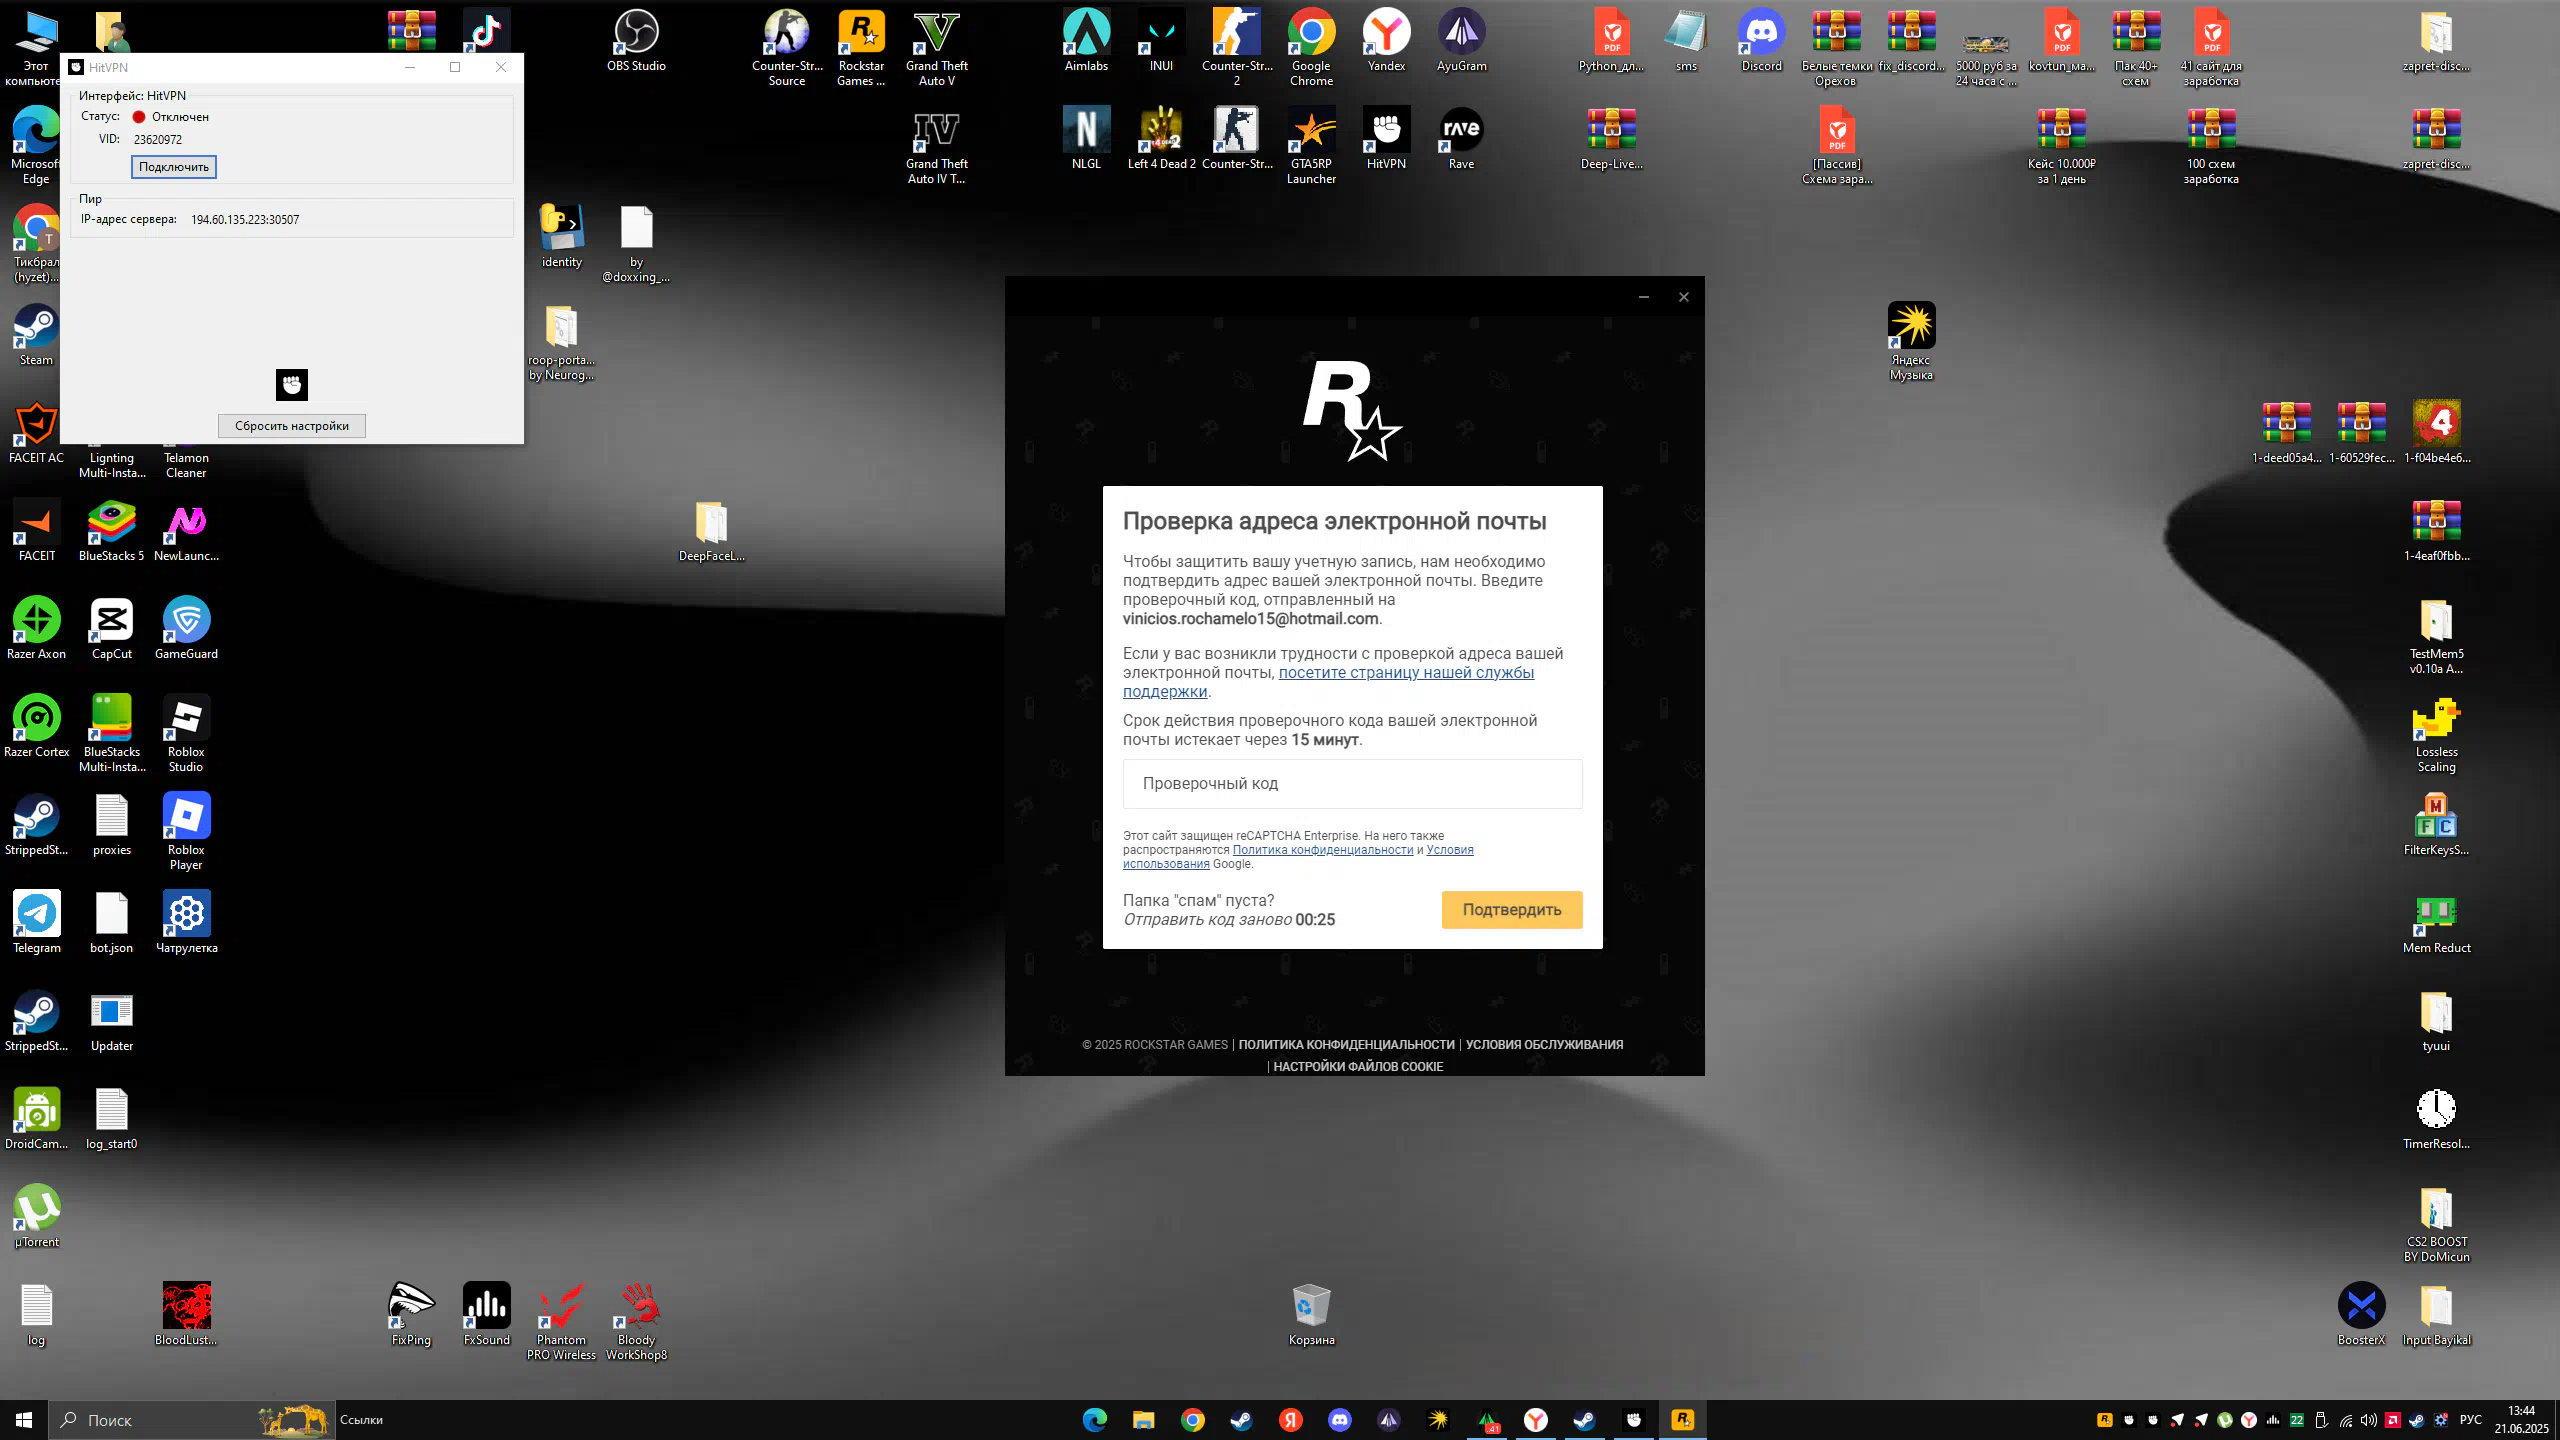
Task: Open Lossless Scaling desktop icon
Action: [2436, 734]
